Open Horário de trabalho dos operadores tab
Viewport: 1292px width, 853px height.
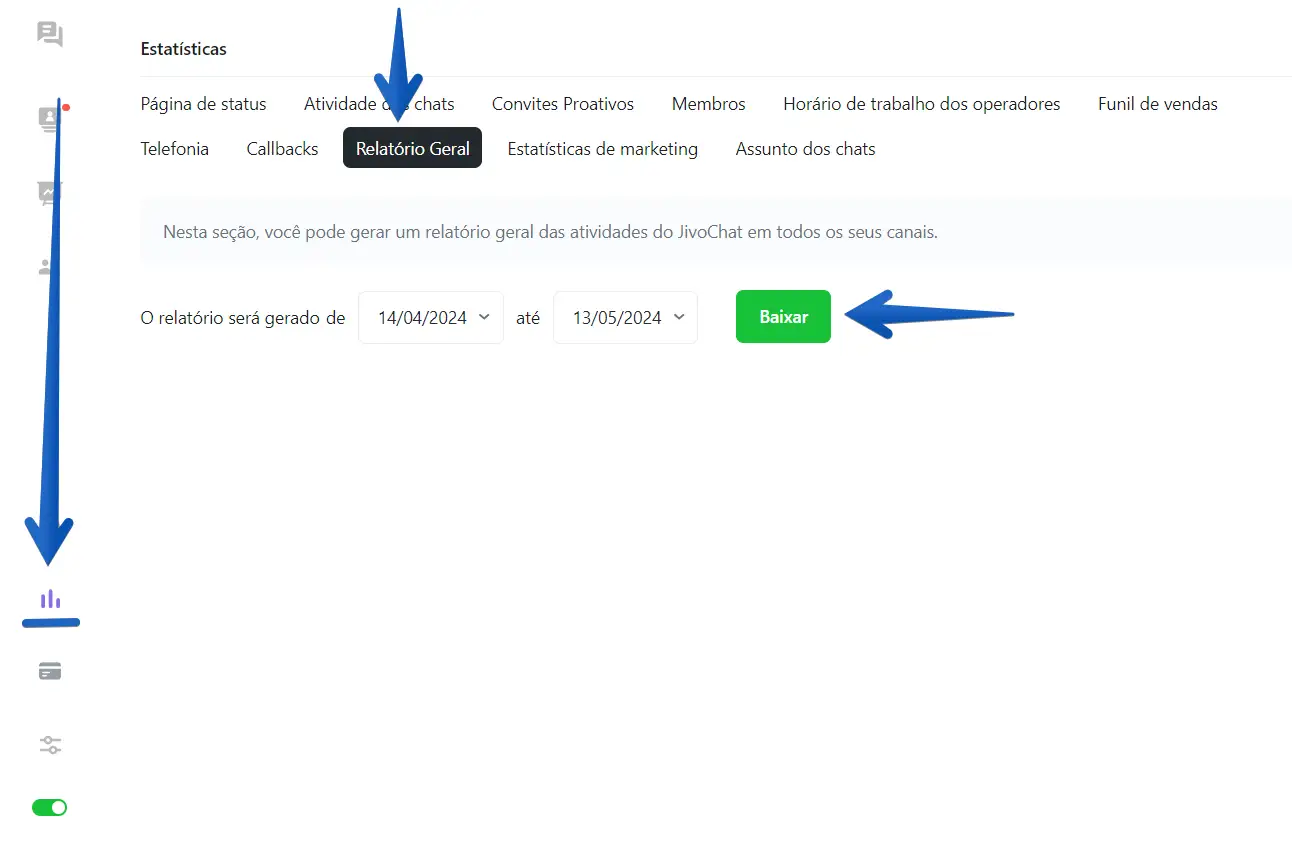pos(921,104)
